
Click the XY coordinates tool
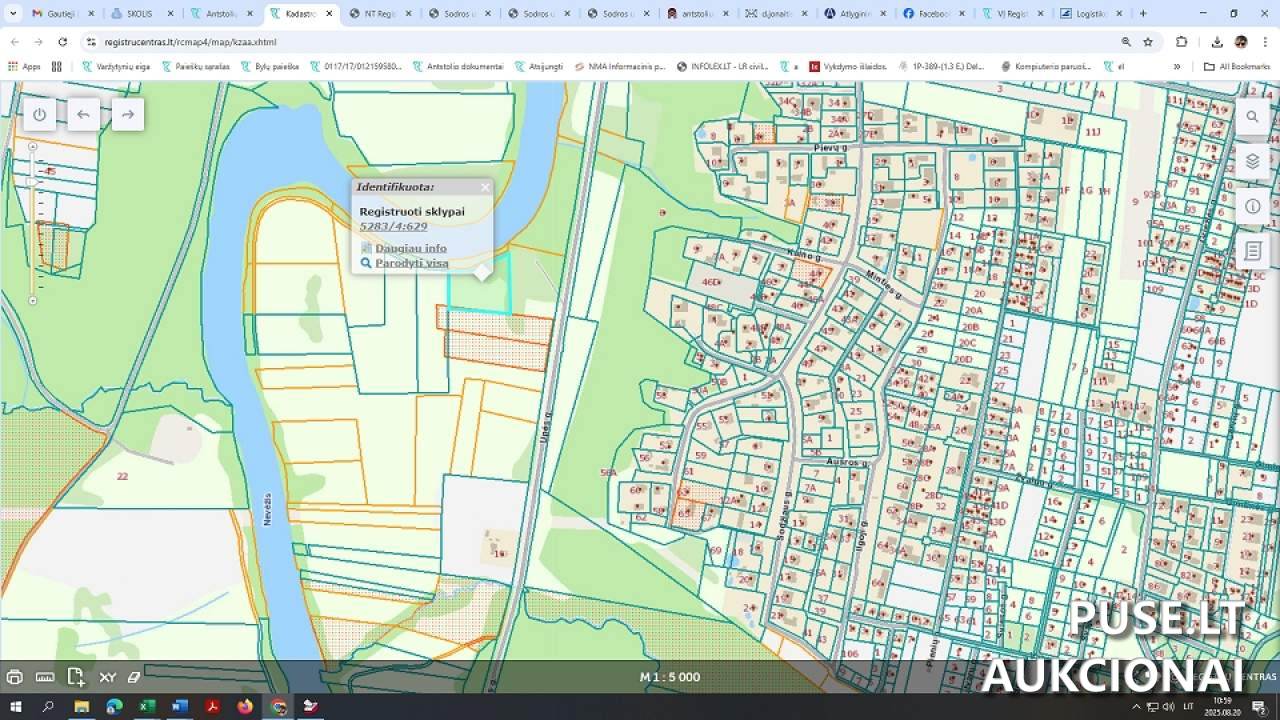(x=107, y=677)
